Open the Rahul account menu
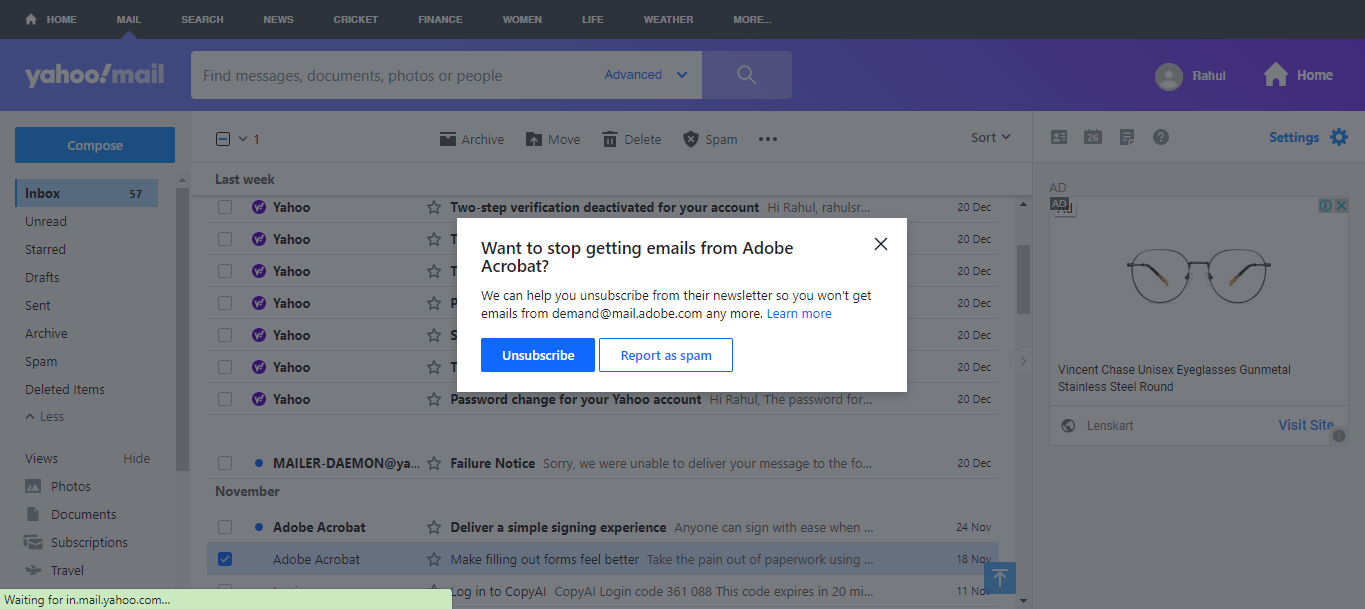This screenshot has width=1365, height=609. click(1190, 75)
